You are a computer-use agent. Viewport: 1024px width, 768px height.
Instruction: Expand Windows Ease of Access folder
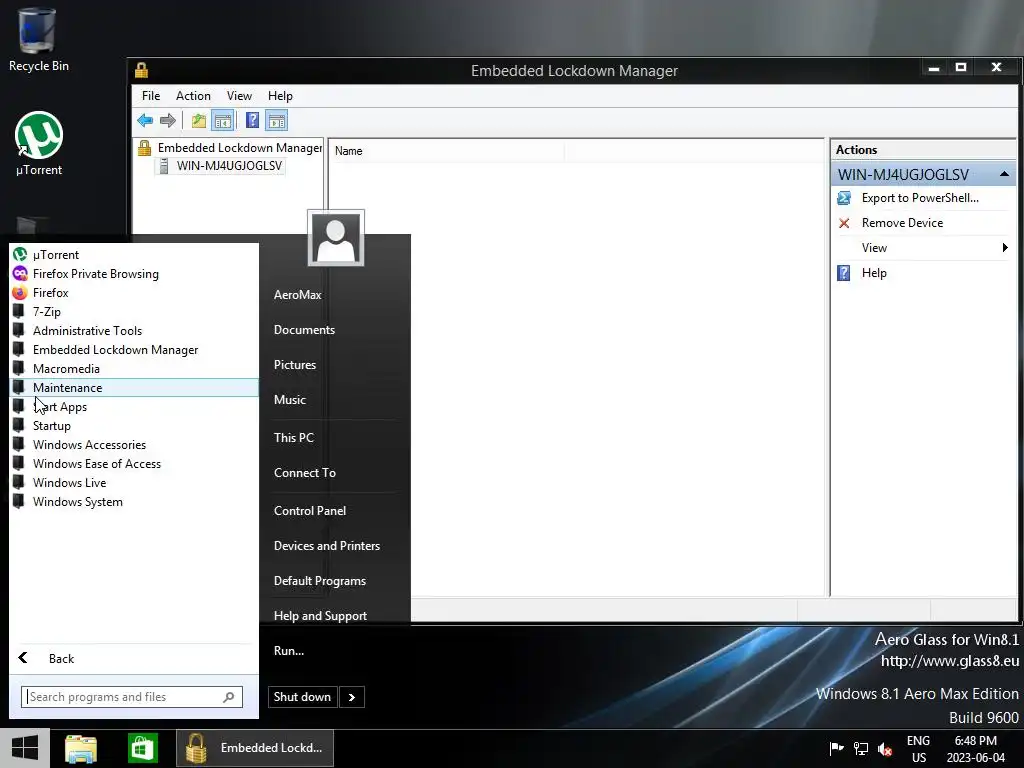click(134, 464)
